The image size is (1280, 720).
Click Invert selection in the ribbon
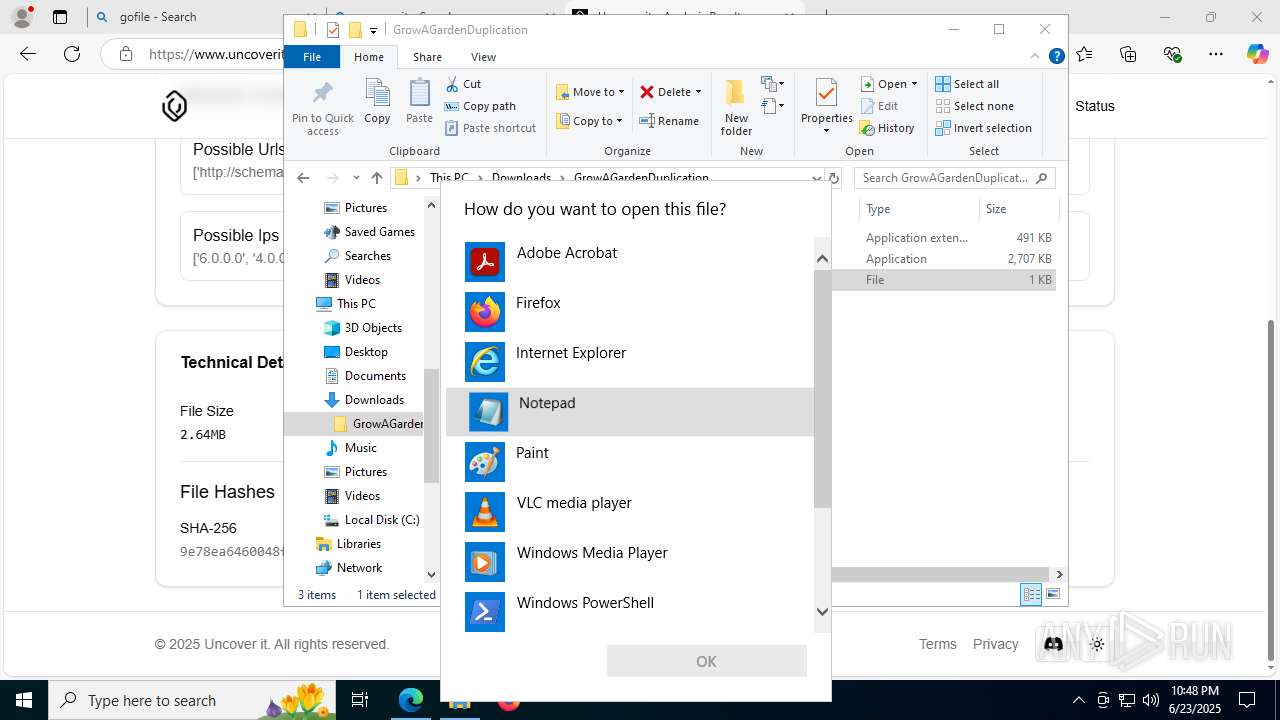point(984,128)
